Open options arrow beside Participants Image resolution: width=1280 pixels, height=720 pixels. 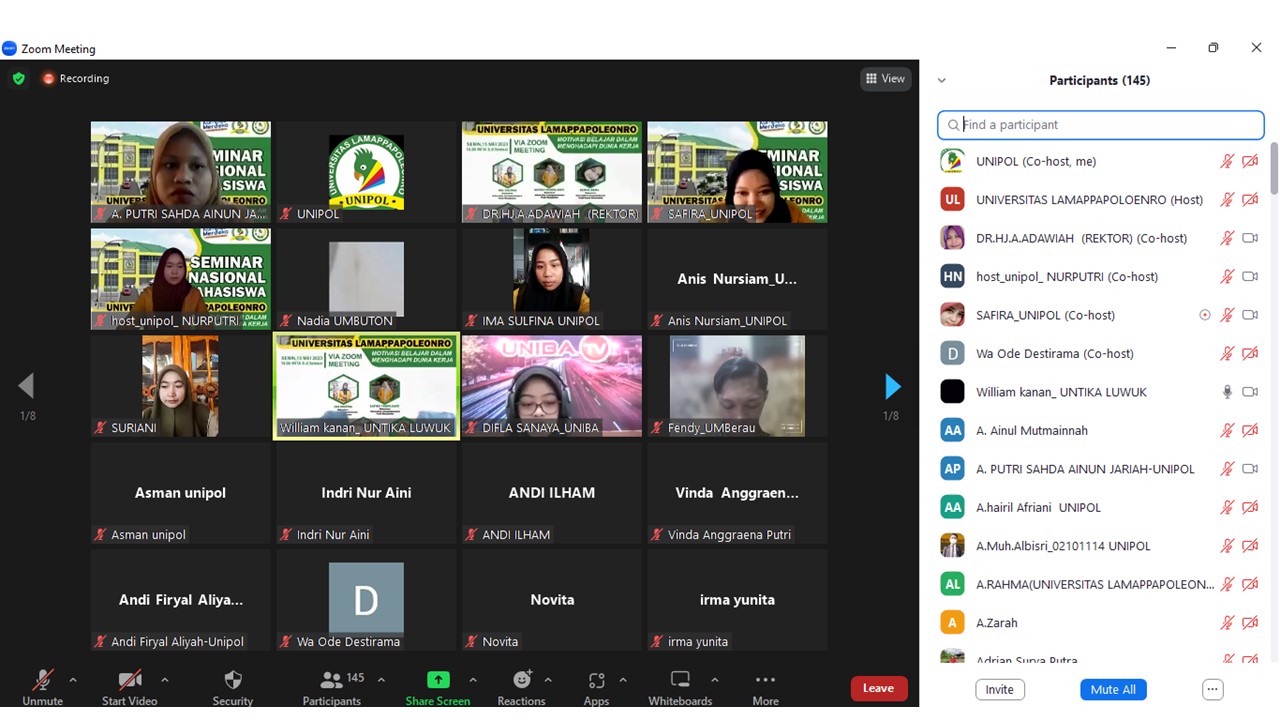(381, 680)
